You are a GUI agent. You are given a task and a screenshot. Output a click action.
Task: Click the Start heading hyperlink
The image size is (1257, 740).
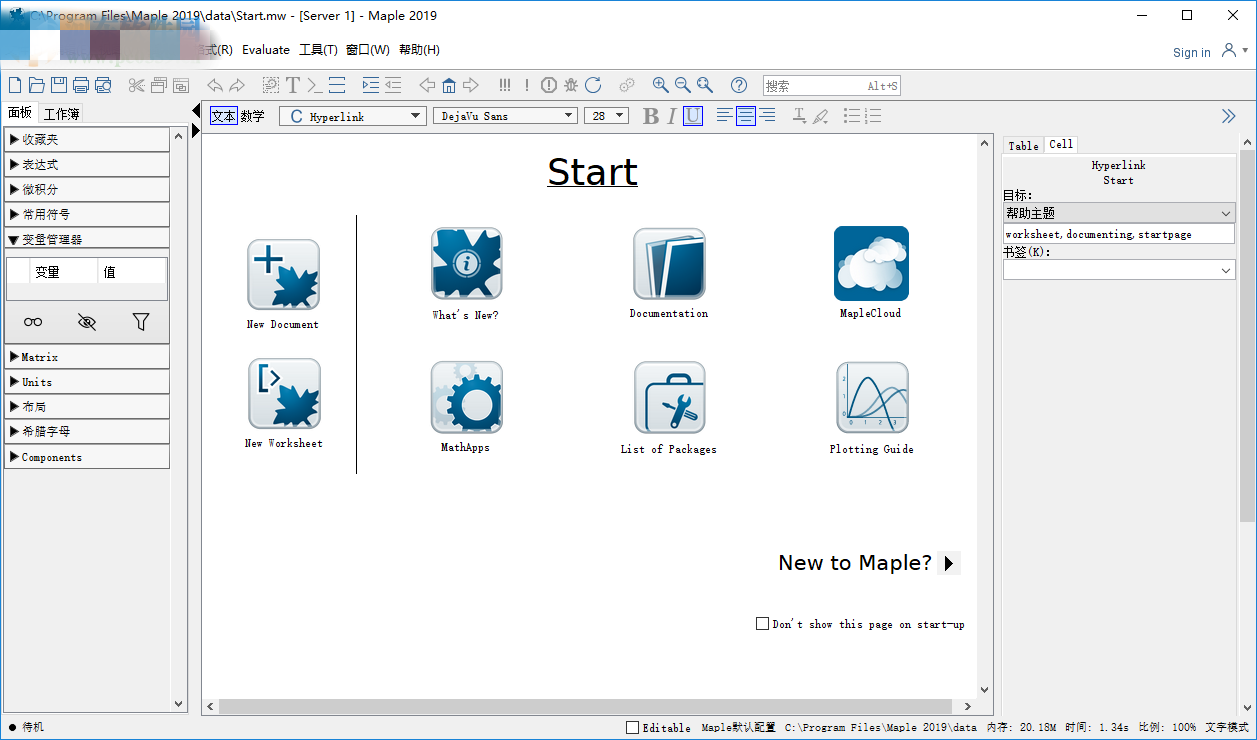pos(592,172)
